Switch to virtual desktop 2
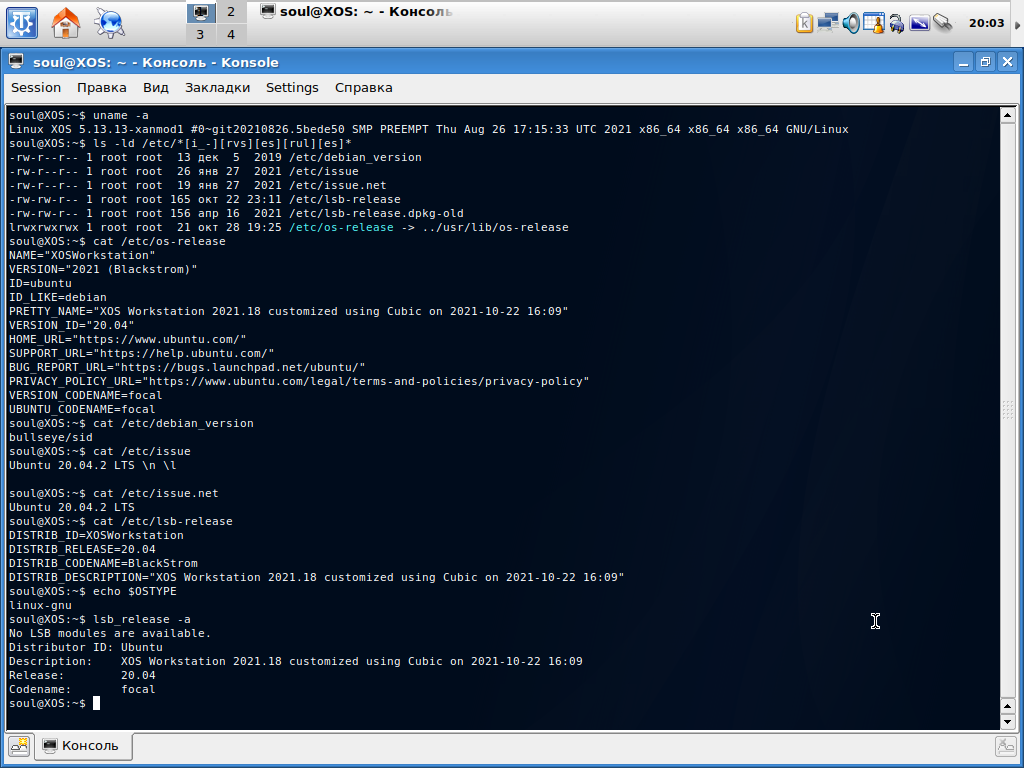 231,12
